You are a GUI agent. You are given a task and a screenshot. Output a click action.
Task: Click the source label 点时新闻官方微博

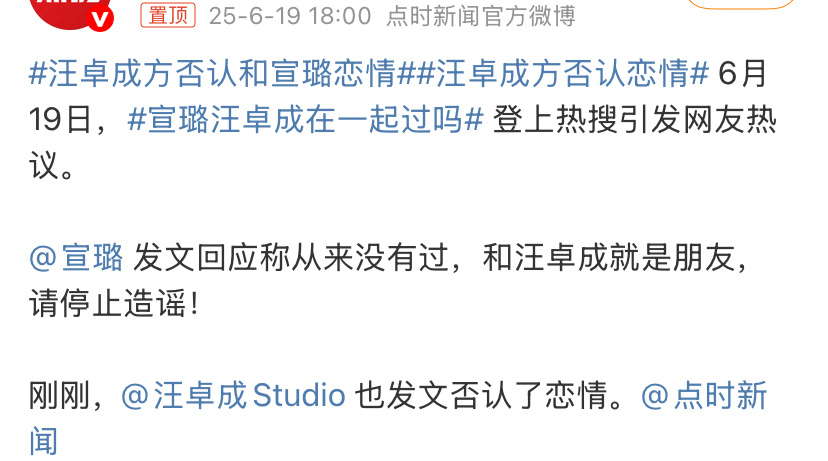coord(481,16)
